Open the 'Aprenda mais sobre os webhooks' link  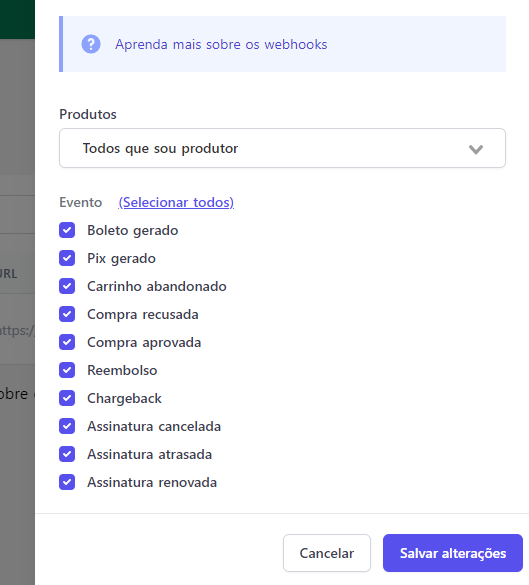click(x=221, y=44)
